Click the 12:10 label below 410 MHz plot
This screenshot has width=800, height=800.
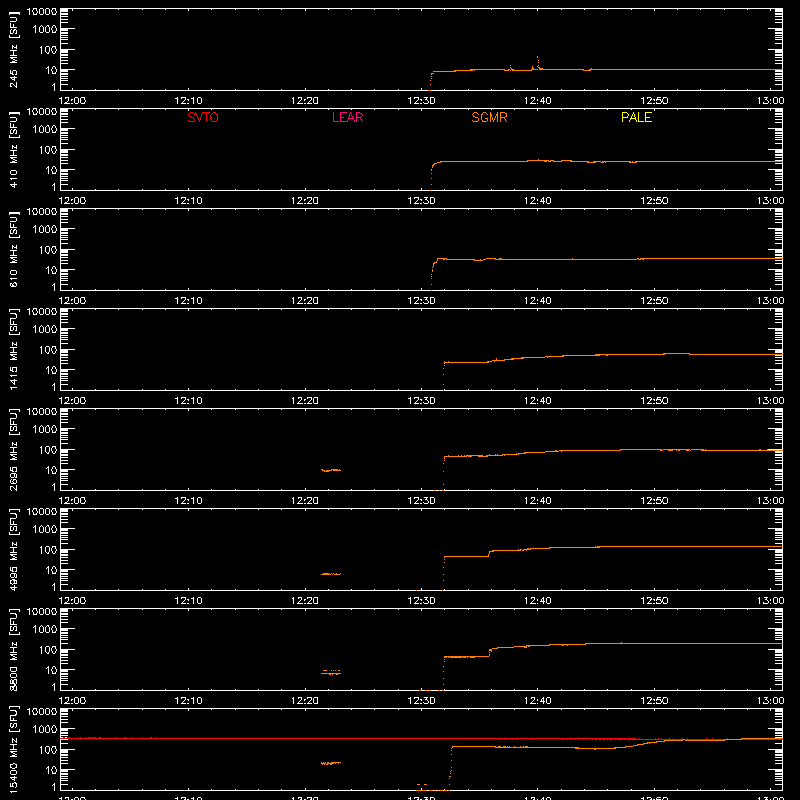tap(189, 201)
